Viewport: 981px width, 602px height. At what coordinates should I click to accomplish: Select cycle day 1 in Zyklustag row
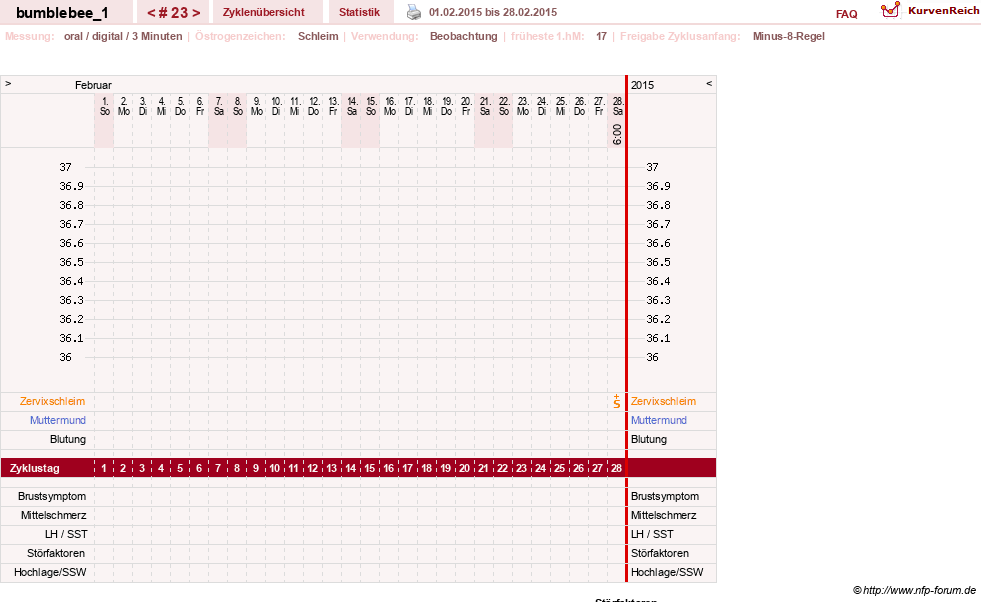click(x=104, y=468)
